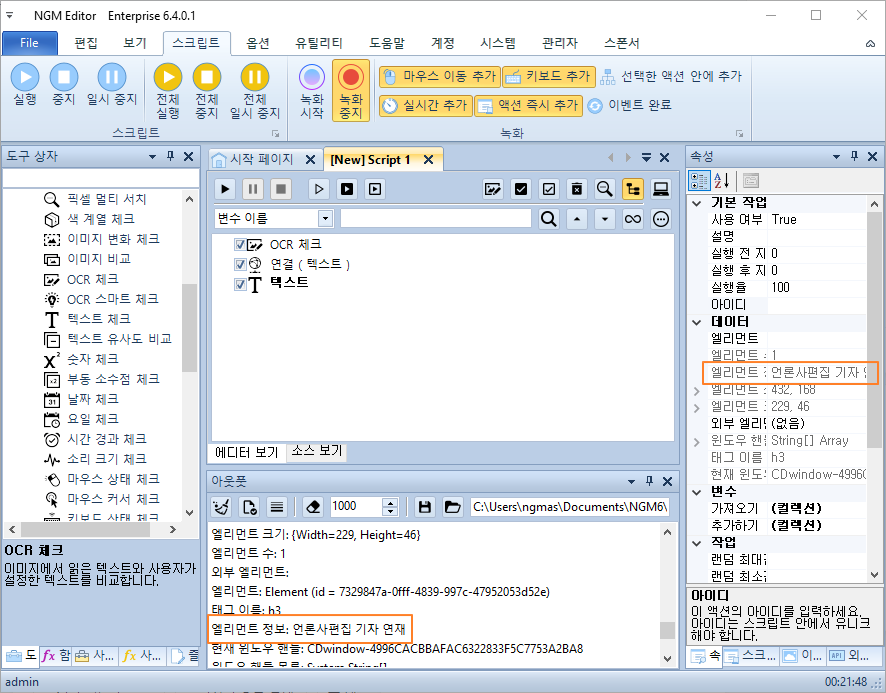Viewport: 886px width, 693px height.
Task: Click editor stop button in script toolbar
Action: [280, 189]
